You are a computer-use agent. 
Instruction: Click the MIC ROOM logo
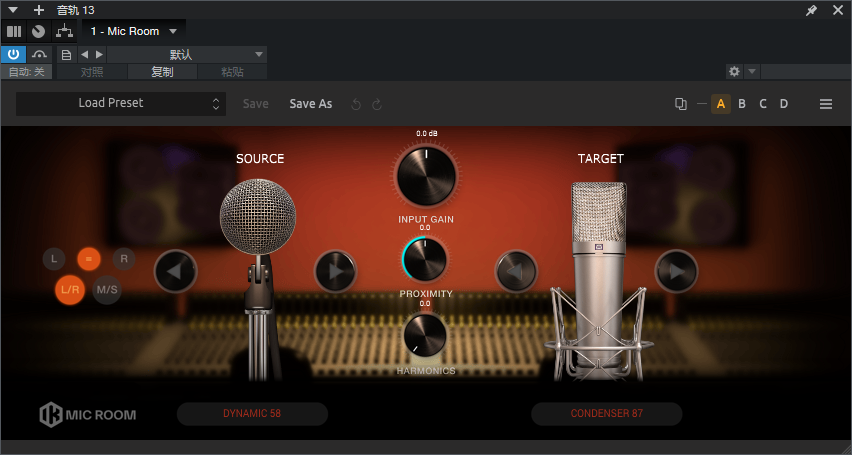pyautogui.click(x=87, y=415)
